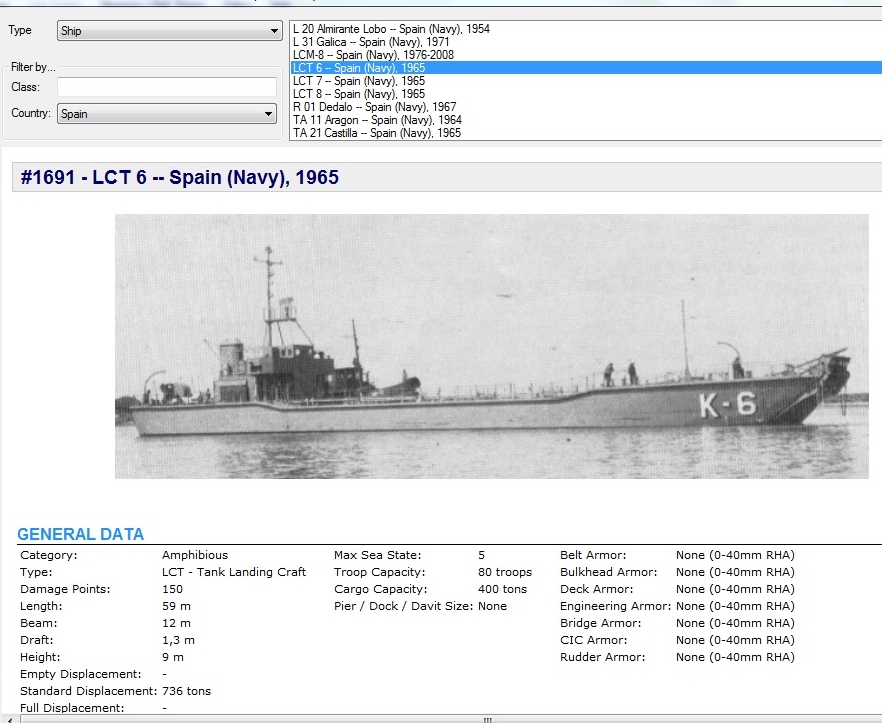Click the LCT - Tank Landing Craft type value
882x723 pixels.
click(234, 572)
